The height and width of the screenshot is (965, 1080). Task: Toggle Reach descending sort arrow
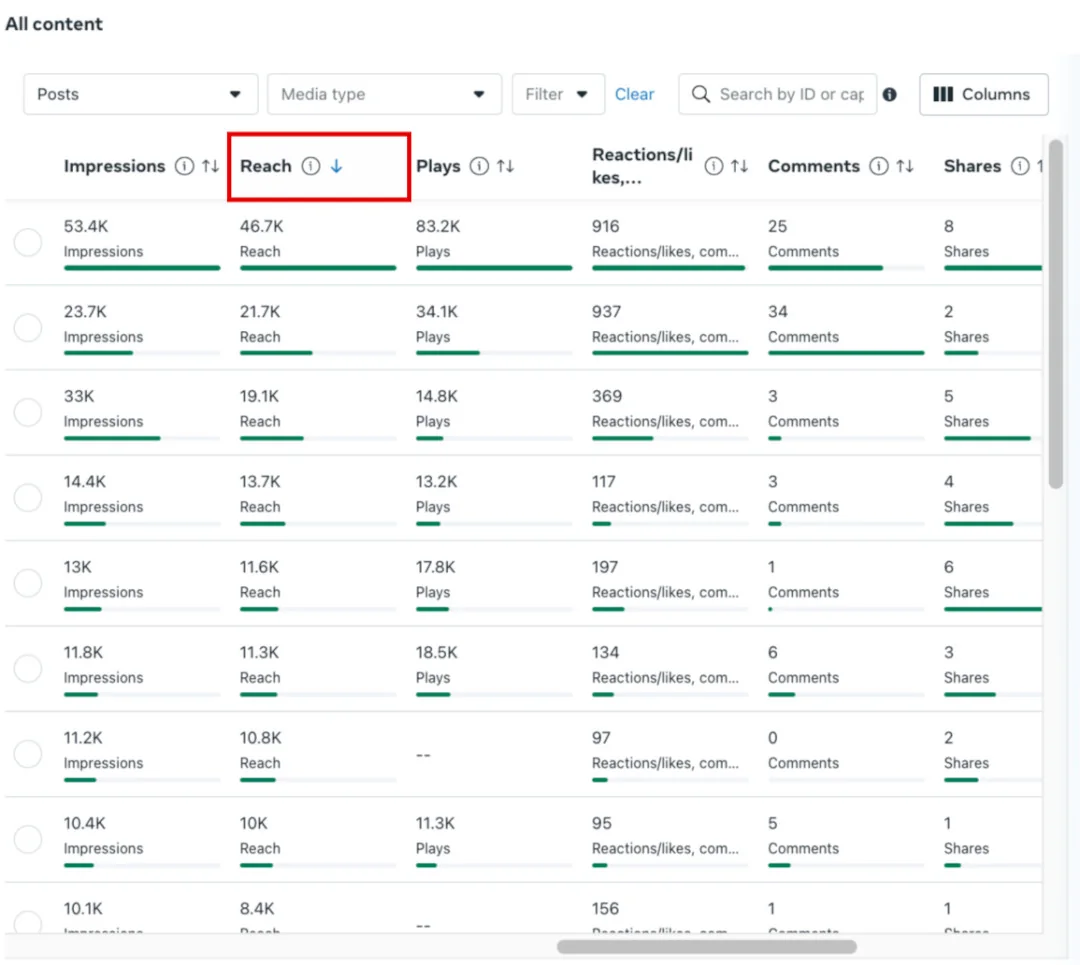point(336,166)
